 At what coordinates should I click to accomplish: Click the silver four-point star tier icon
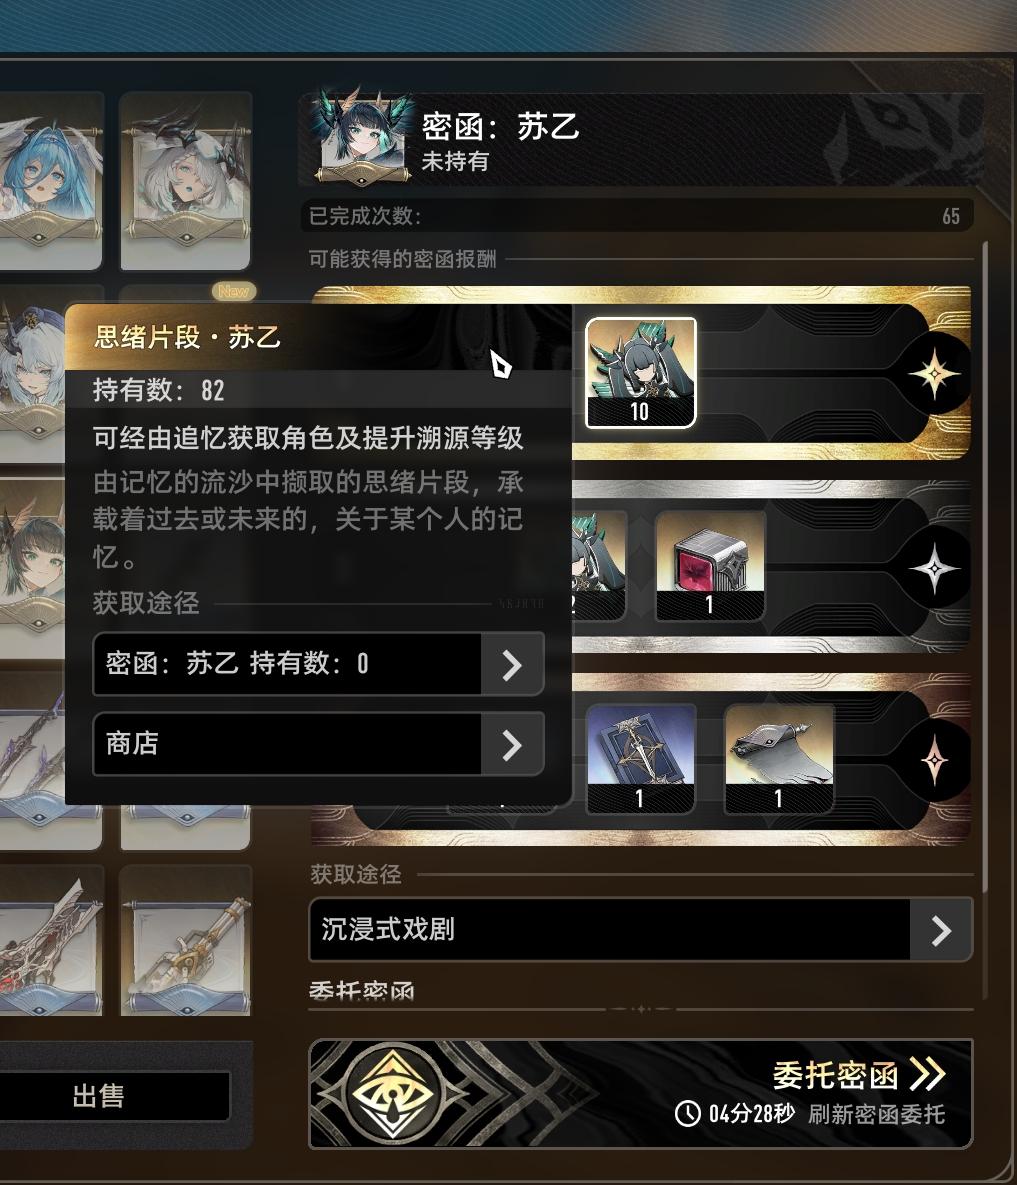pyautogui.click(x=934, y=568)
